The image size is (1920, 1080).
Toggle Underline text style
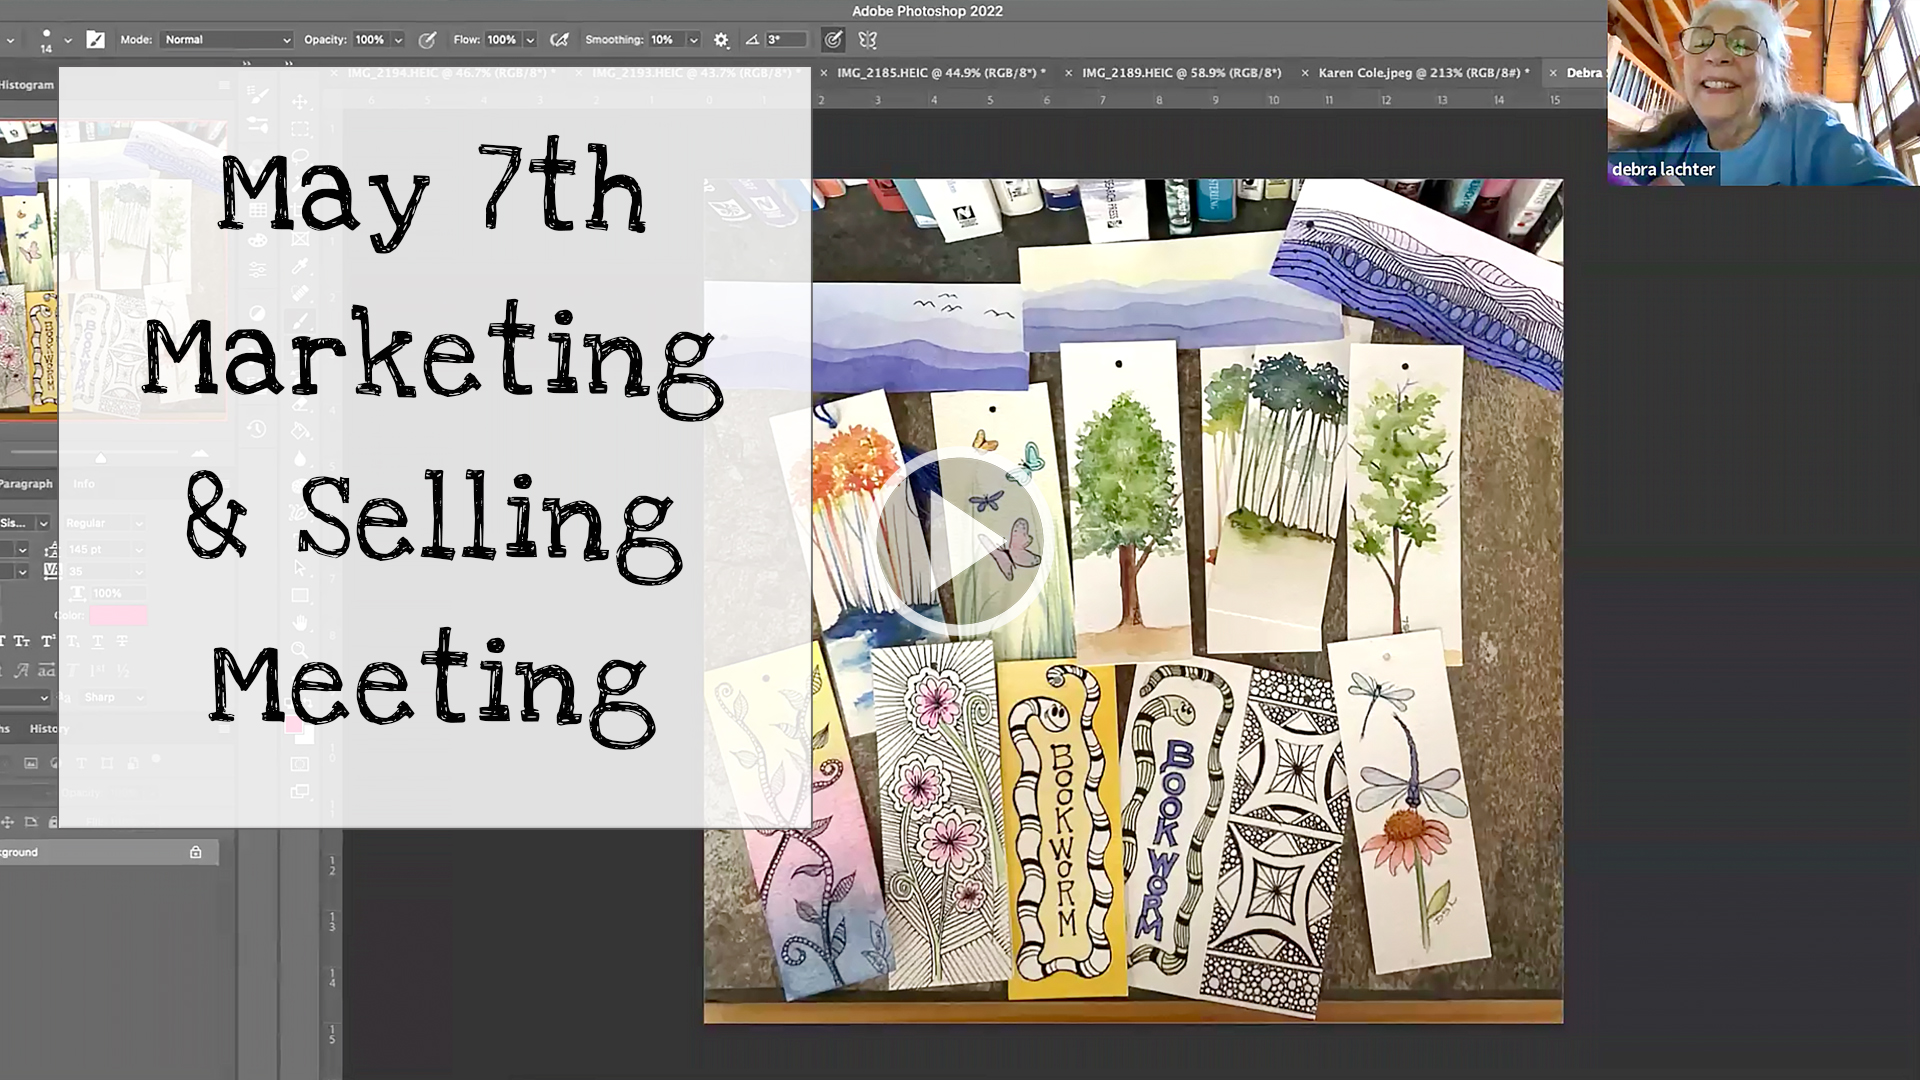click(x=97, y=641)
